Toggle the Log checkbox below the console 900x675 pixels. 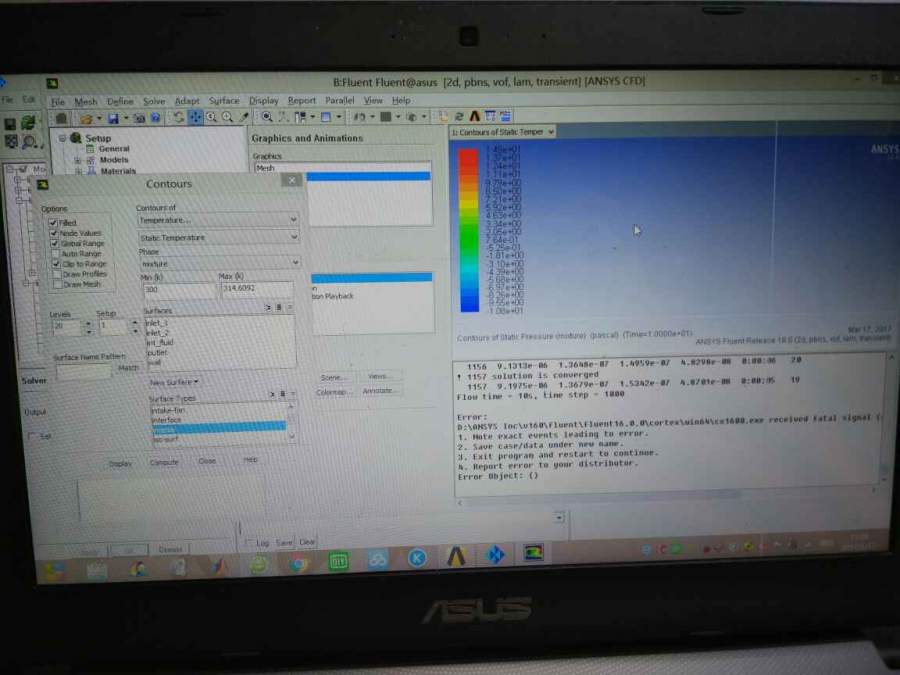point(249,542)
